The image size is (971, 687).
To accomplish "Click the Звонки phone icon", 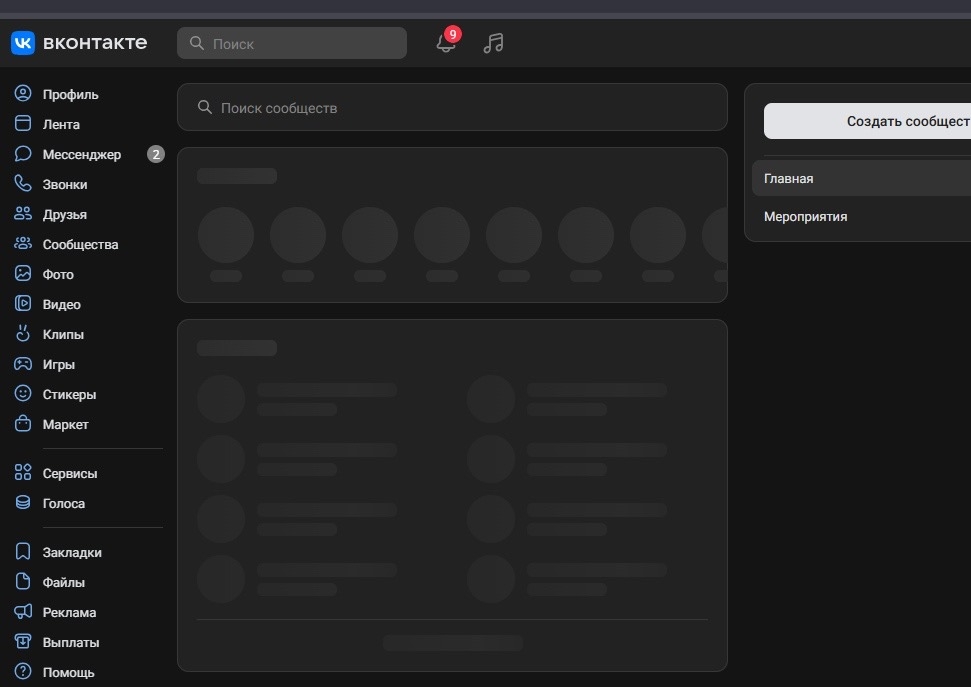I will pos(23,183).
